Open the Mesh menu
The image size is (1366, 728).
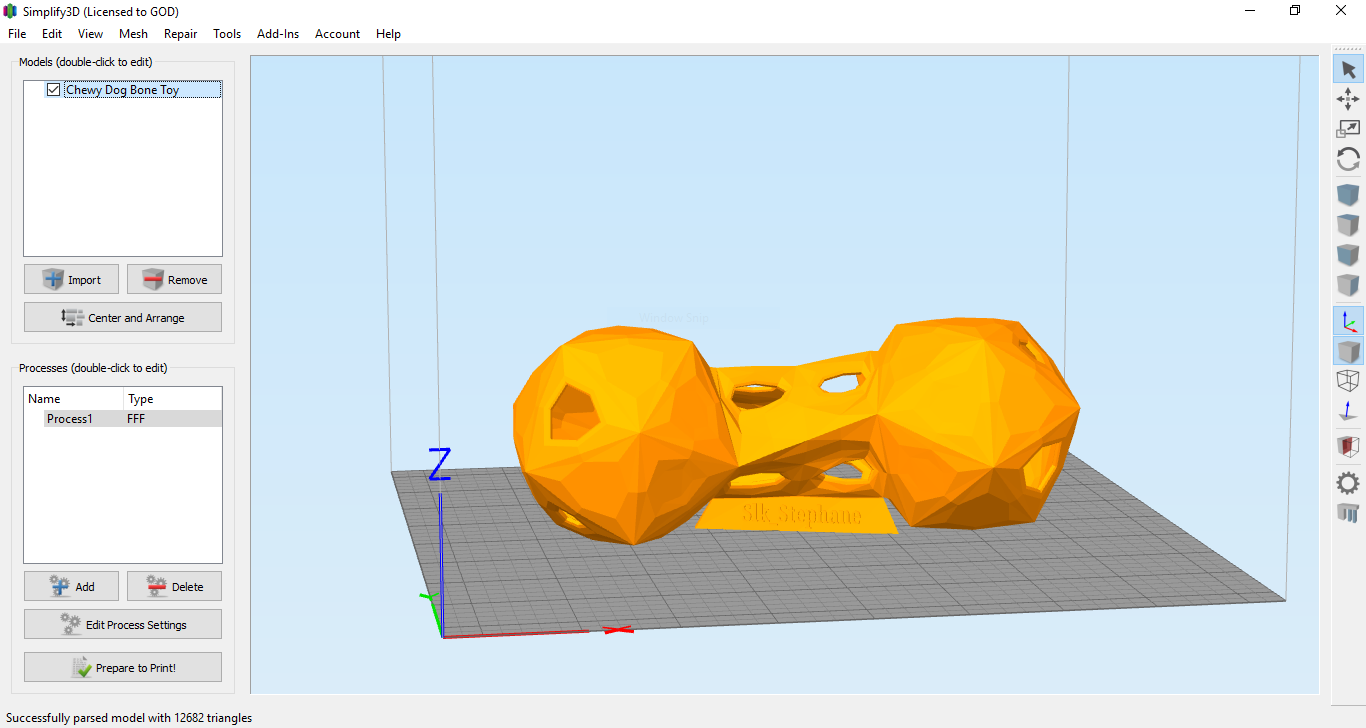(133, 34)
